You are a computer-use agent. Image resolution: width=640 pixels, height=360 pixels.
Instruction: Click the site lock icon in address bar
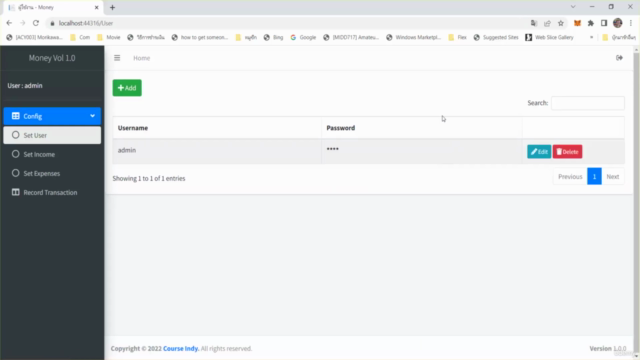point(52,23)
